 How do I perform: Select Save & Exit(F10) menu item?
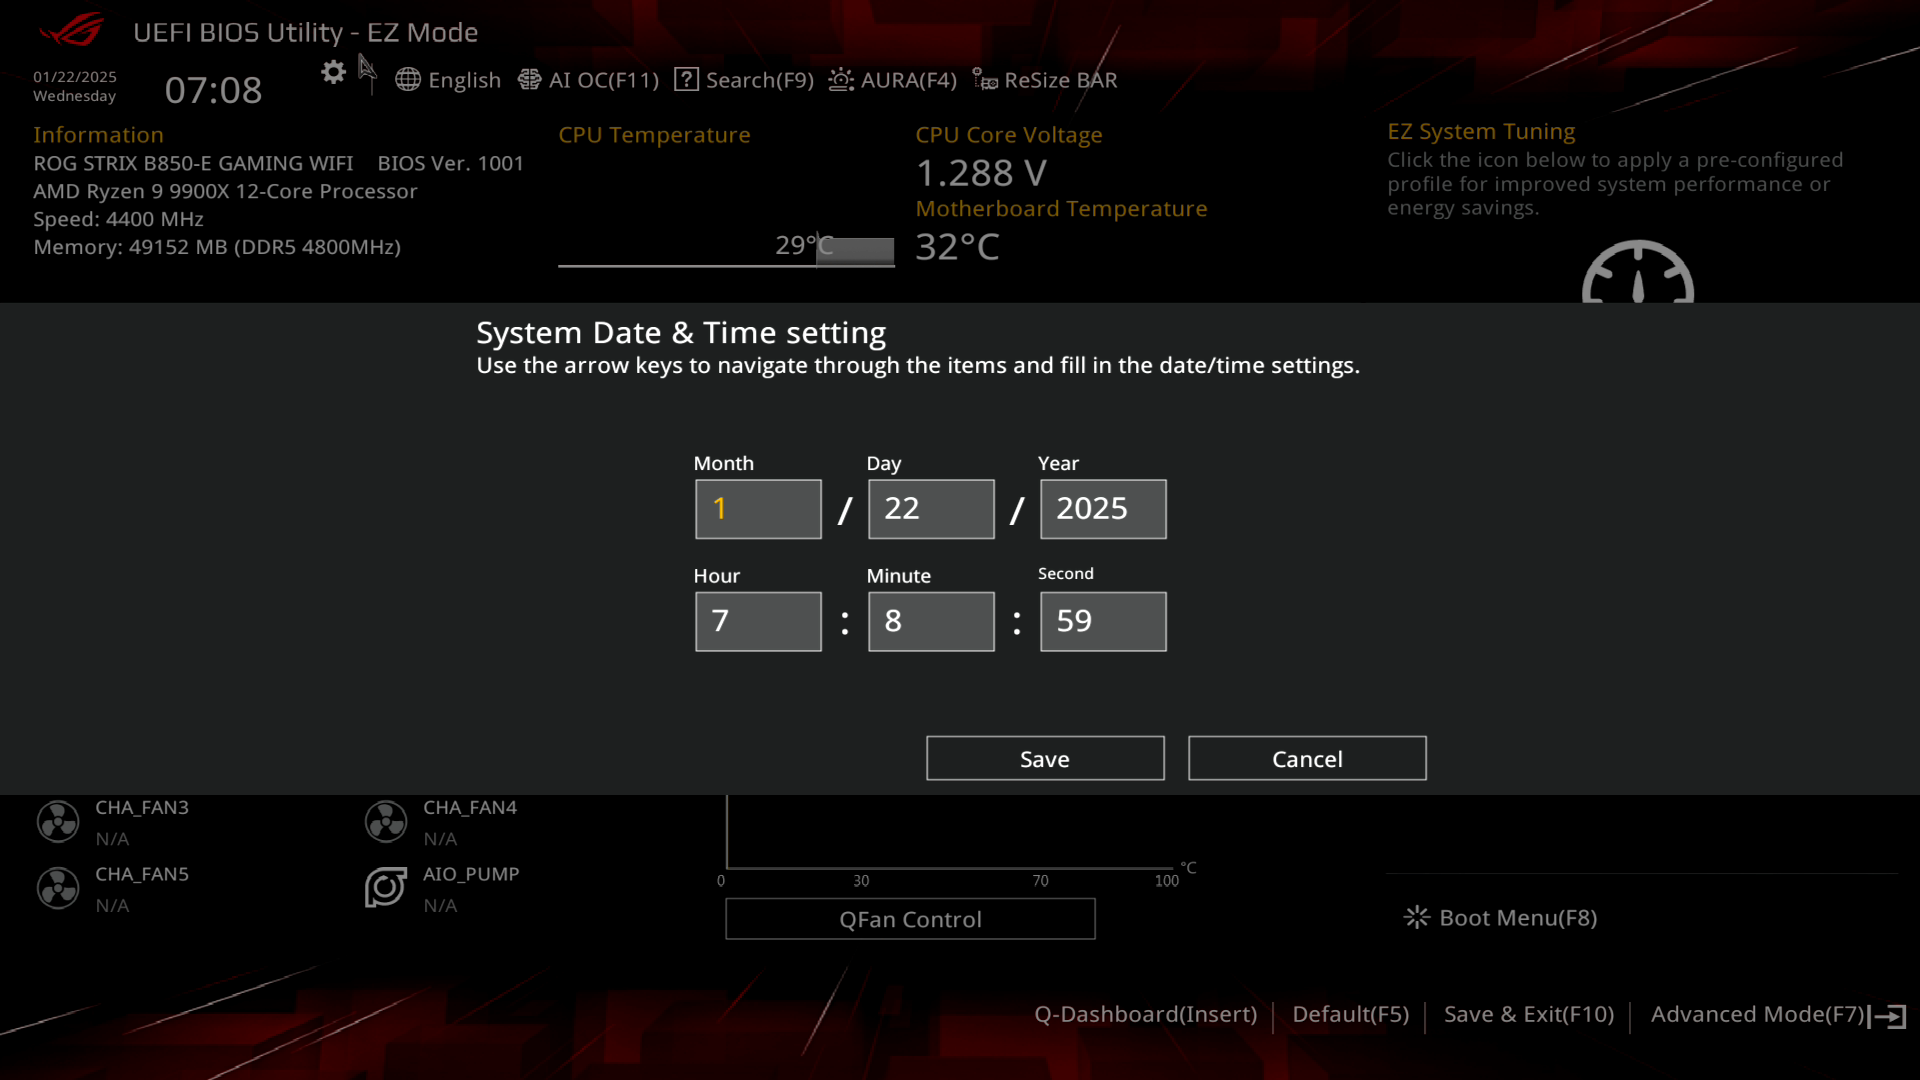1528,1013
